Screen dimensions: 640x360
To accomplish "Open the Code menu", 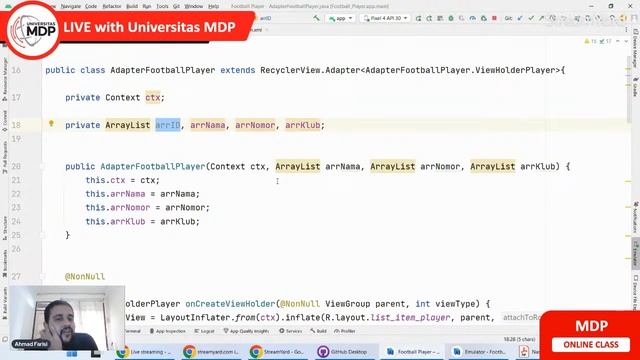I will [x=91, y=7].
